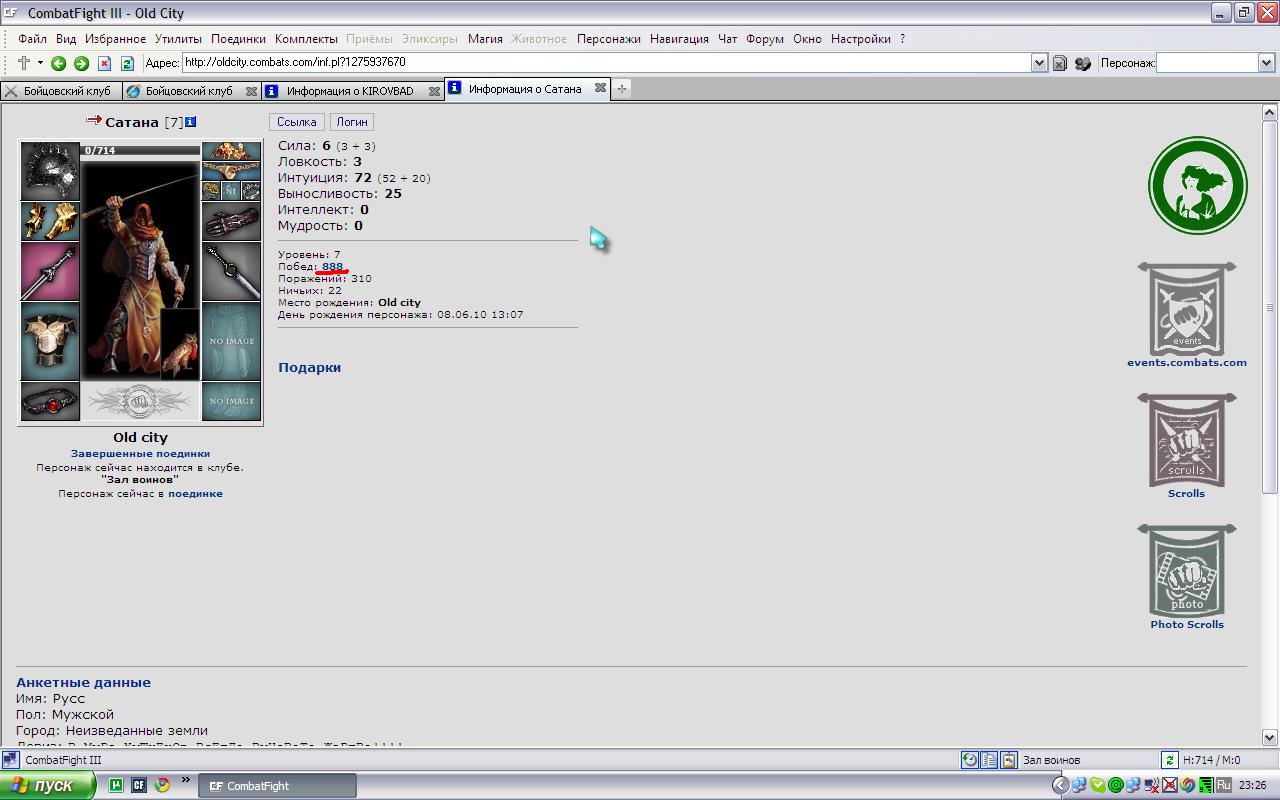The width and height of the screenshot is (1280, 800).
Task: Click the green Forward navigation arrow
Action: pos(81,63)
